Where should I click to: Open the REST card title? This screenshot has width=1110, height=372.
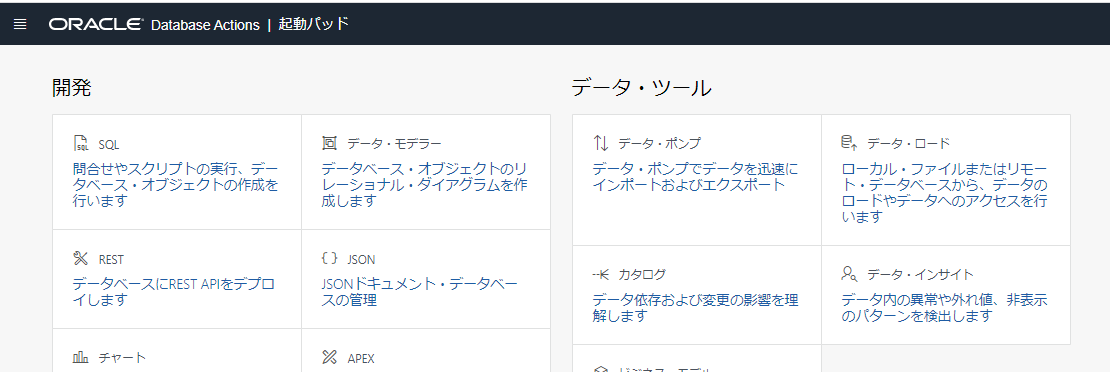click(111, 259)
